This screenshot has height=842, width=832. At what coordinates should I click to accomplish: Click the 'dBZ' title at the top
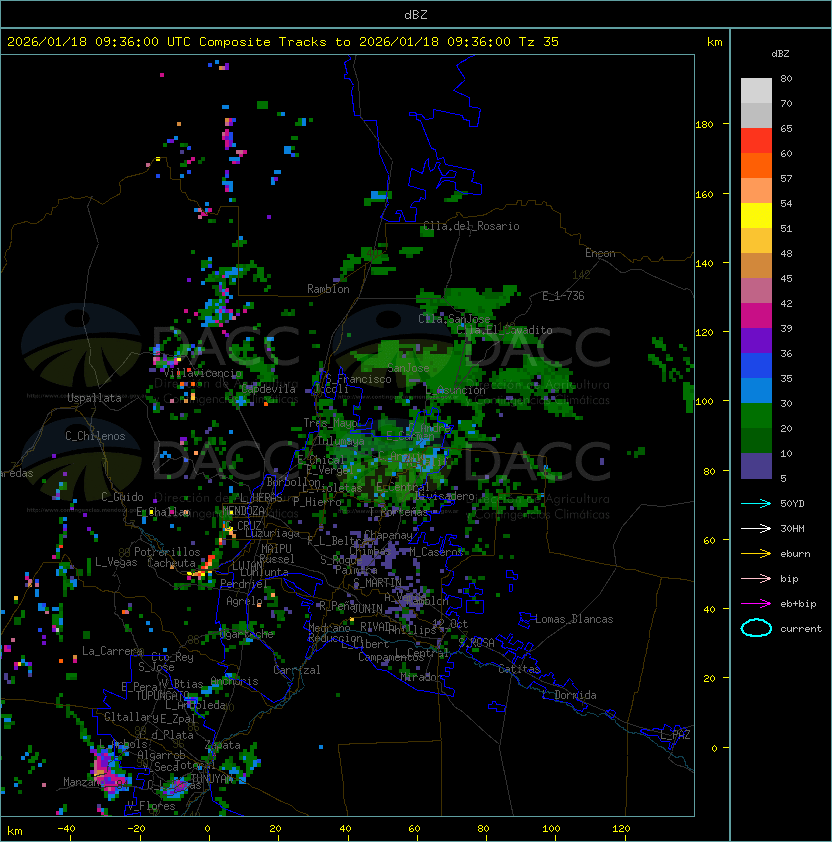[416, 14]
